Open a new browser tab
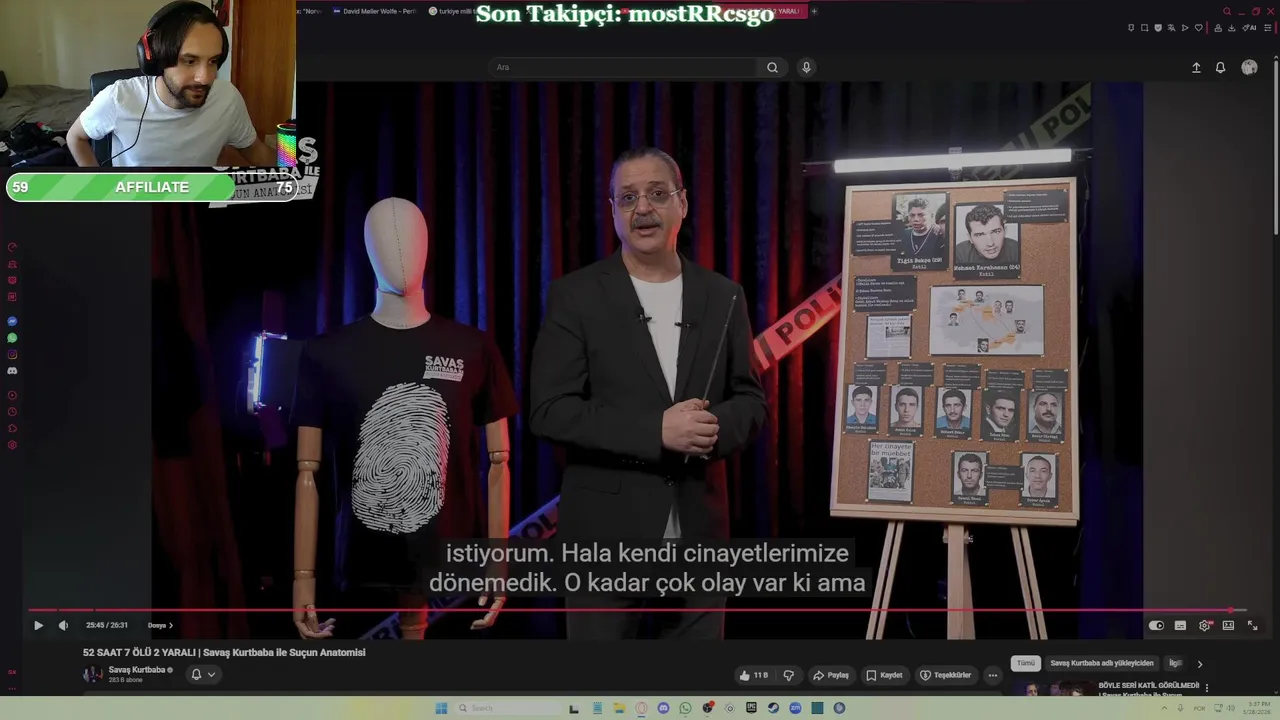Image resolution: width=1280 pixels, height=720 pixels. pos(814,11)
